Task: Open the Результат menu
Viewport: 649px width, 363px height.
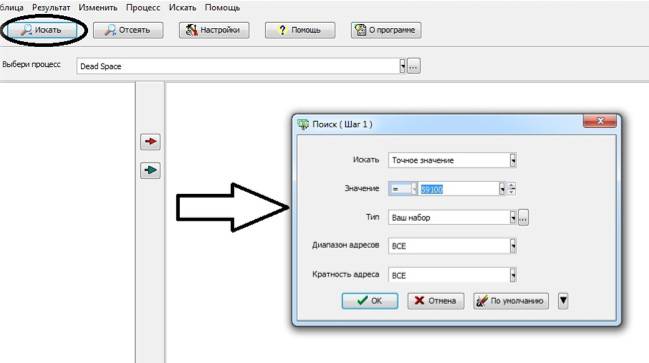Action: coord(51,7)
